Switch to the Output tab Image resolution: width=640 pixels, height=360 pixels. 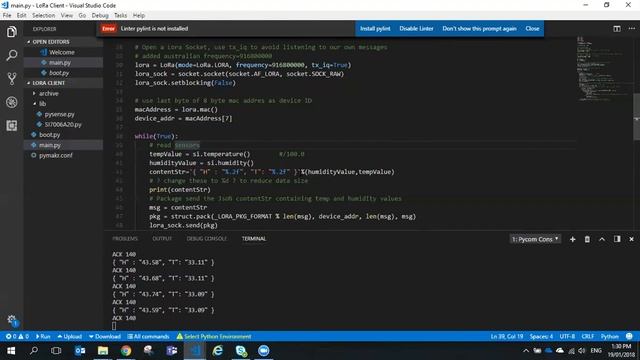click(162, 239)
